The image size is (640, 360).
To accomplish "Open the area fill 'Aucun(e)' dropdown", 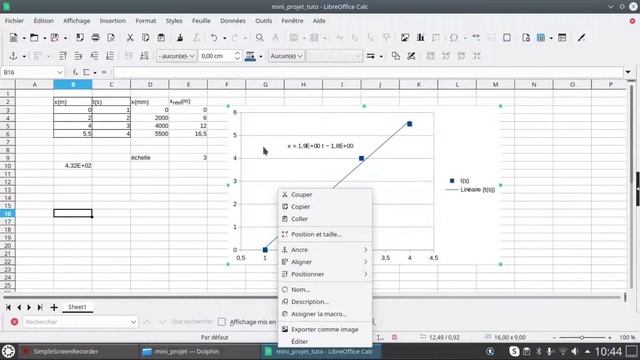I will click(286, 56).
